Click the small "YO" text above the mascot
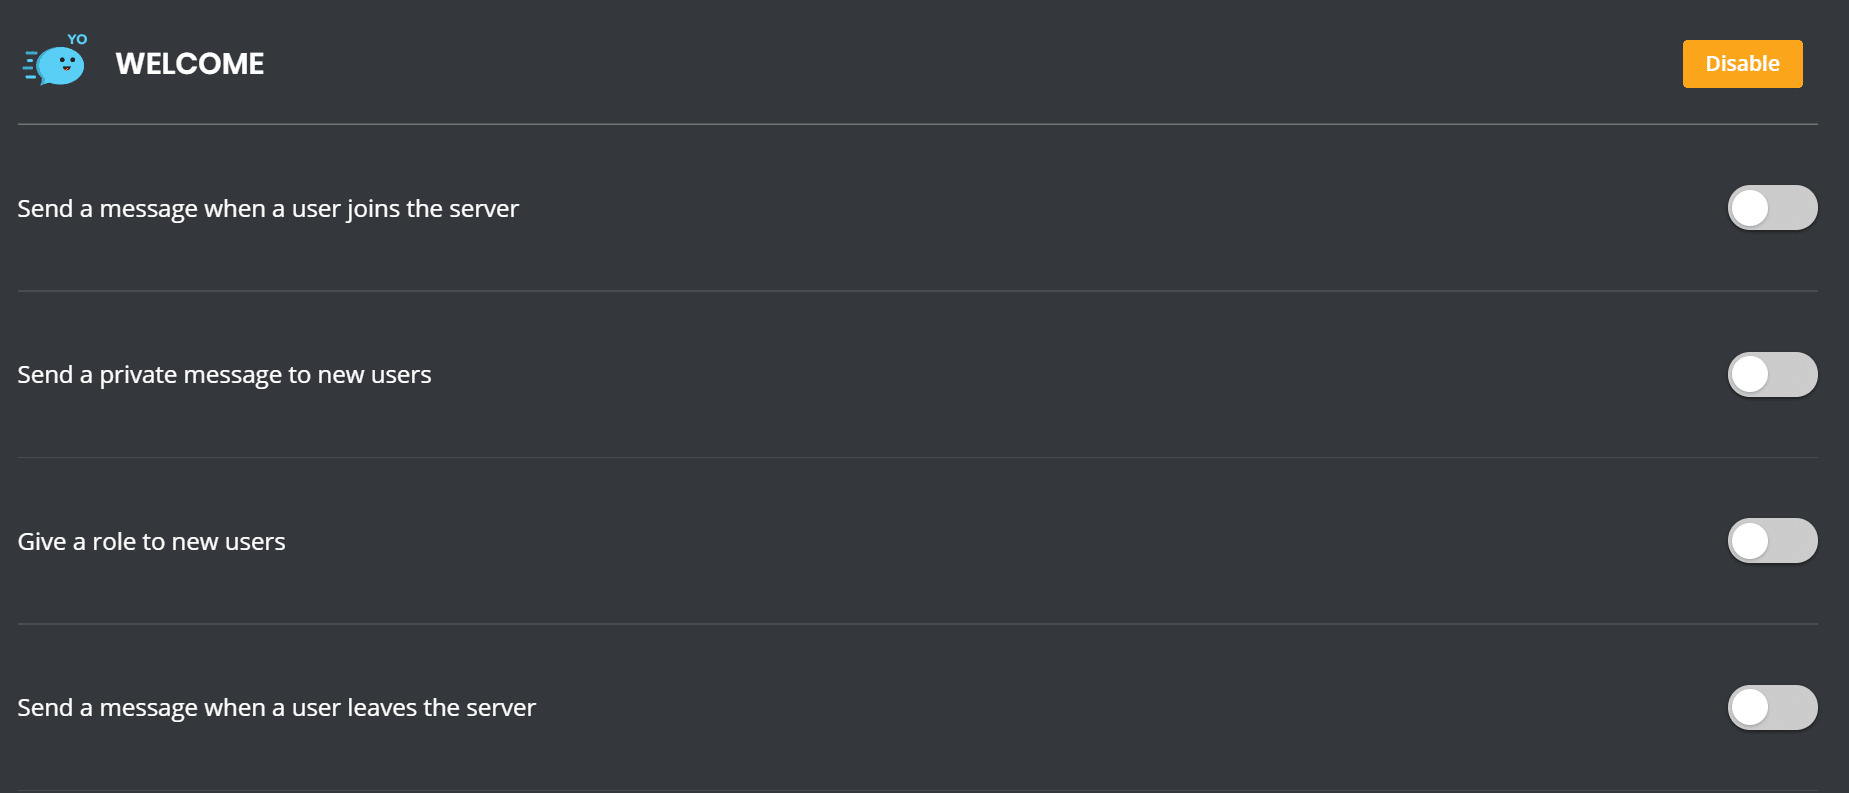Screen dimensions: 1849x793 77,40
